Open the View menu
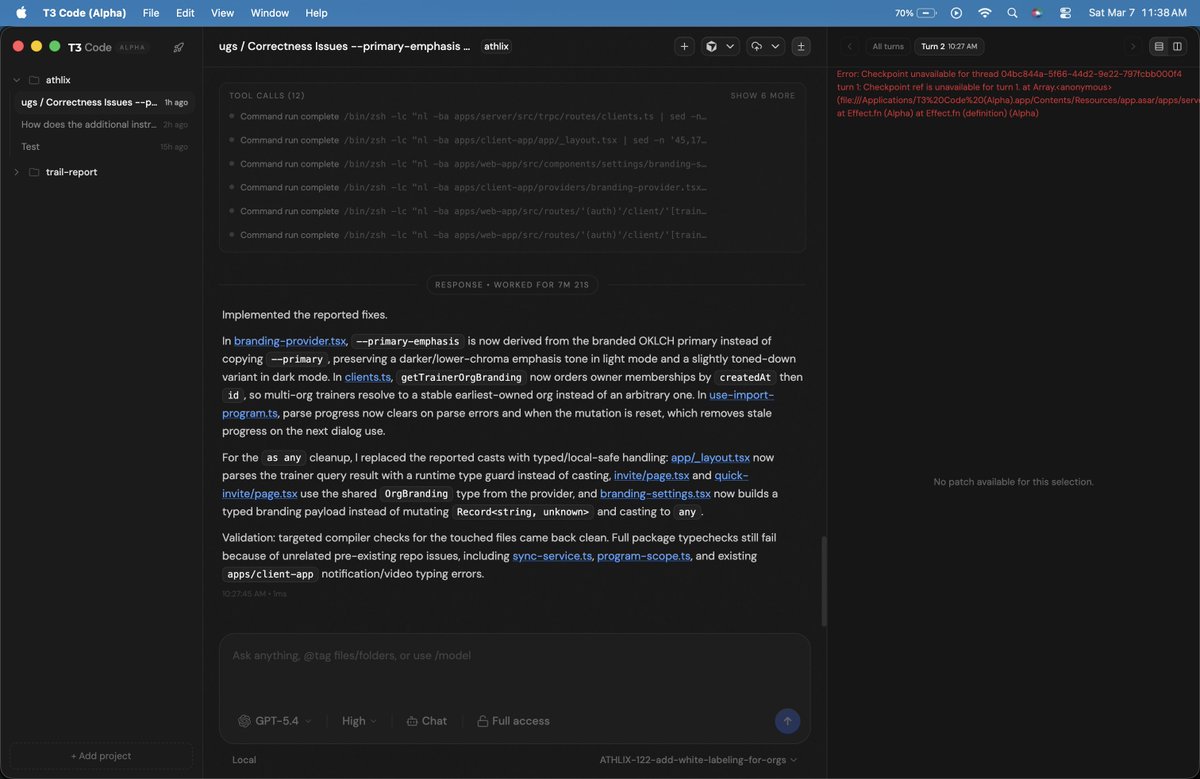The image size is (1200, 779). point(222,13)
